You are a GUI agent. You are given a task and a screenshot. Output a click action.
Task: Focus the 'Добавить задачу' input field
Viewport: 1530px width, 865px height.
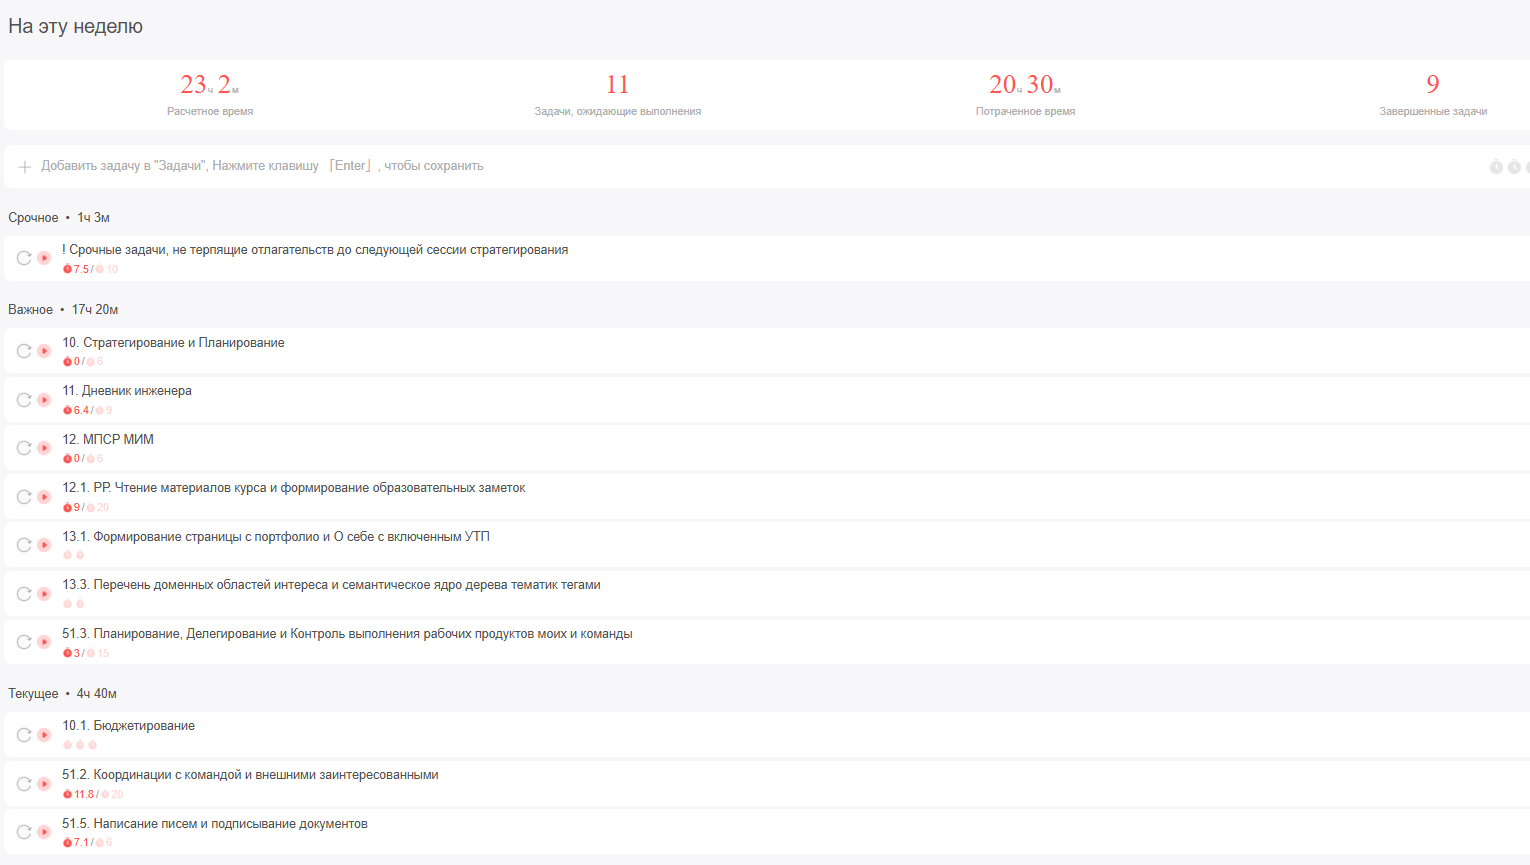262,166
